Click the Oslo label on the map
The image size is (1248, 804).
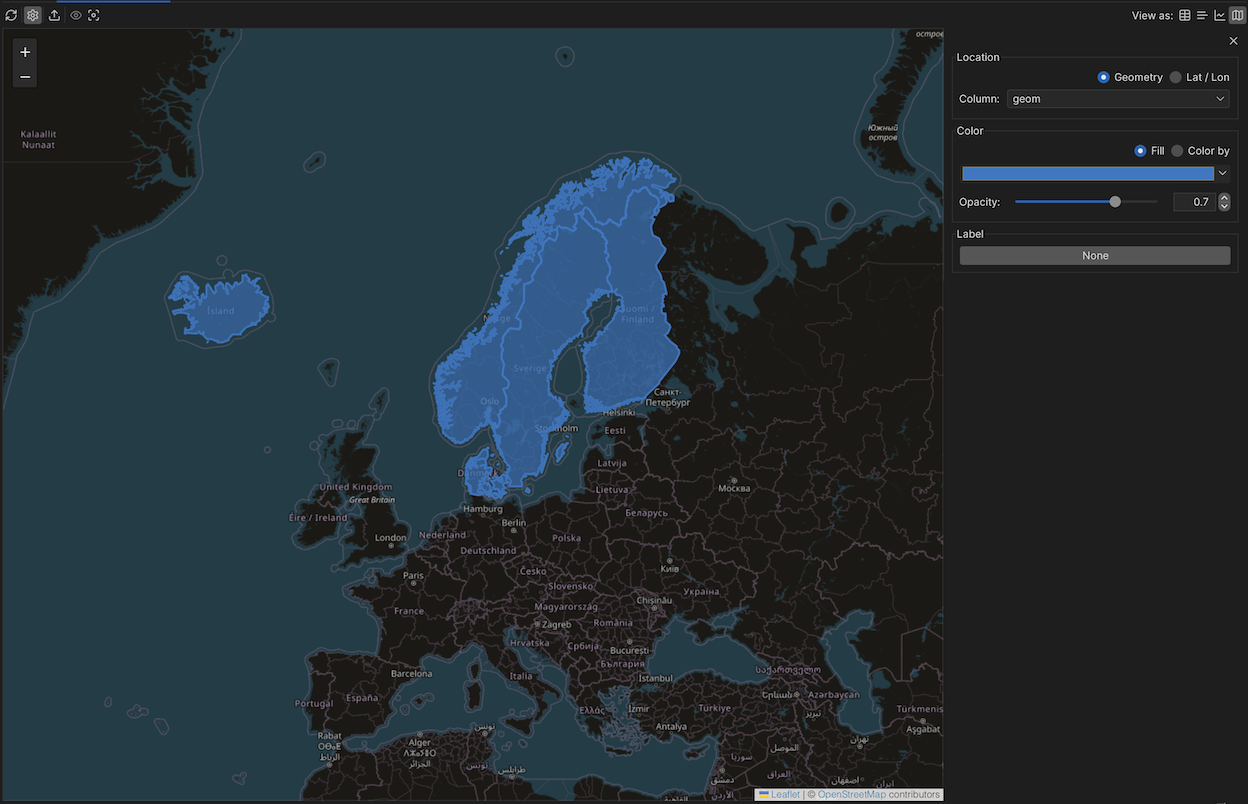[490, 401]
